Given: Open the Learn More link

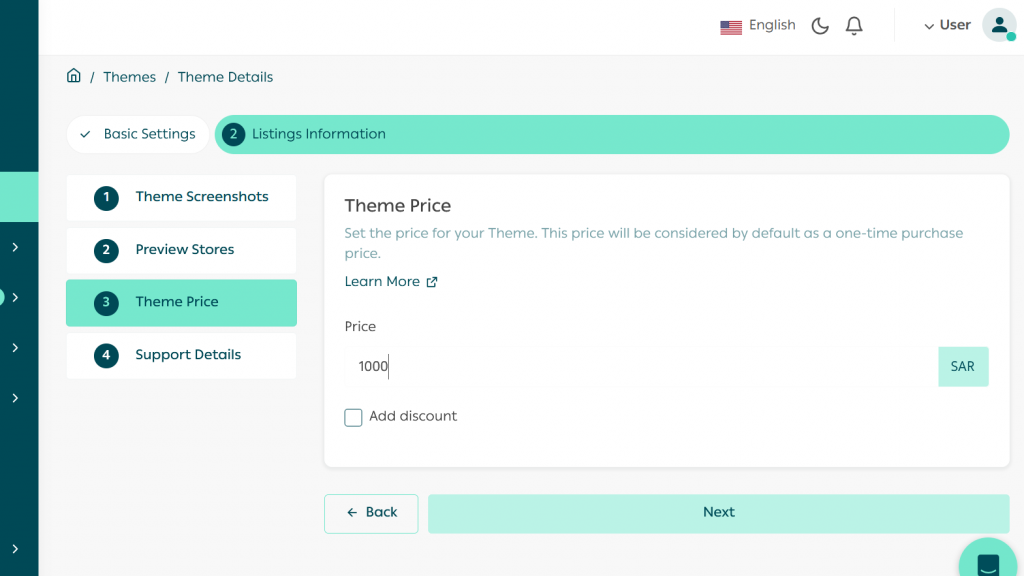Looking at the screenshot, I should point(382,282).
